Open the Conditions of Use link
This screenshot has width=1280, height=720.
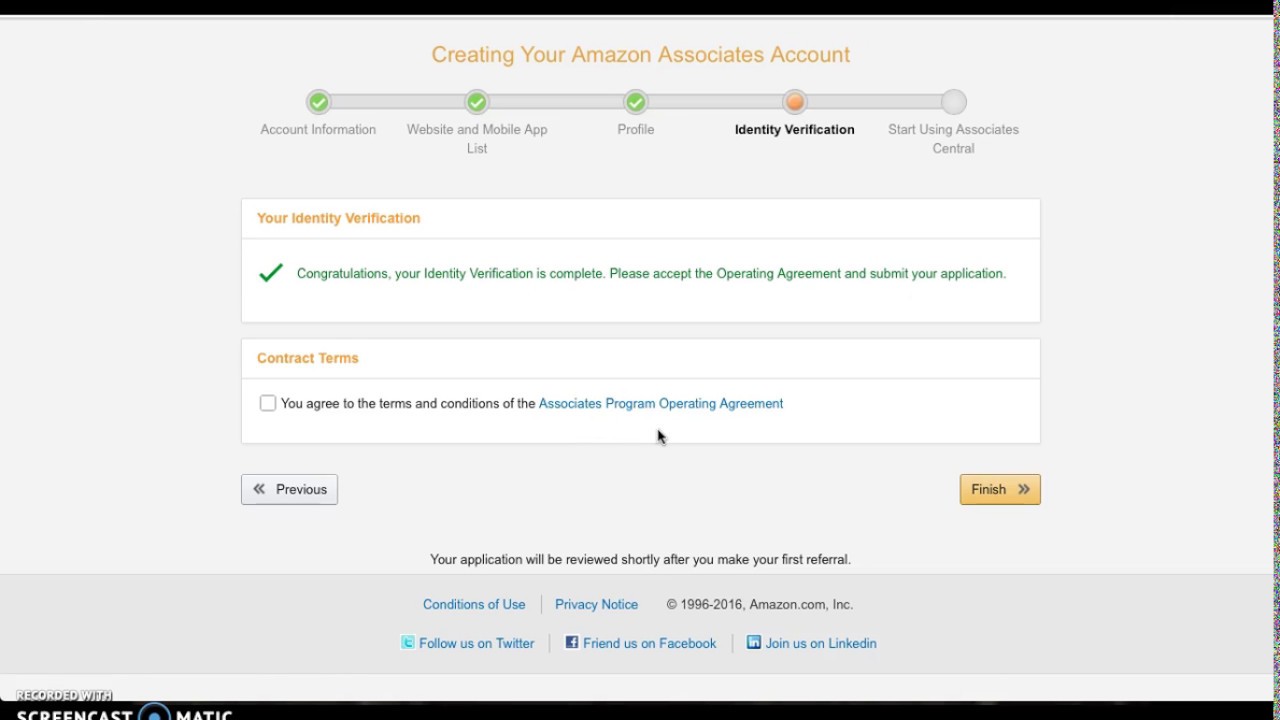tap(474, 605)
